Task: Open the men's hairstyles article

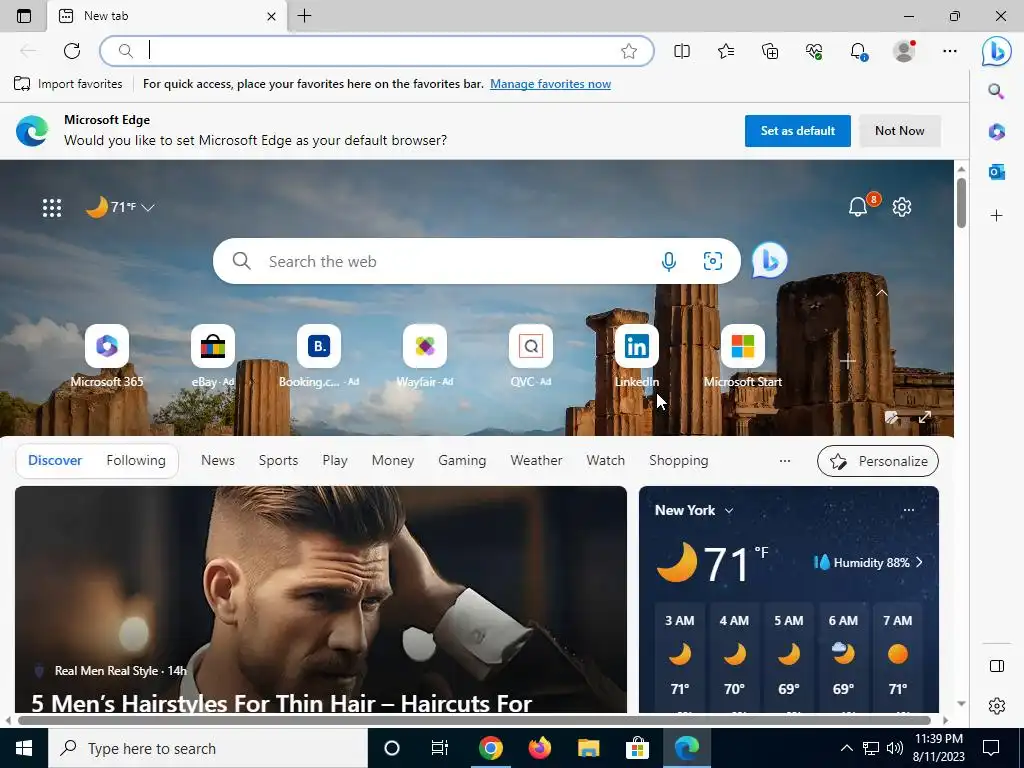Action: point(321,600)
